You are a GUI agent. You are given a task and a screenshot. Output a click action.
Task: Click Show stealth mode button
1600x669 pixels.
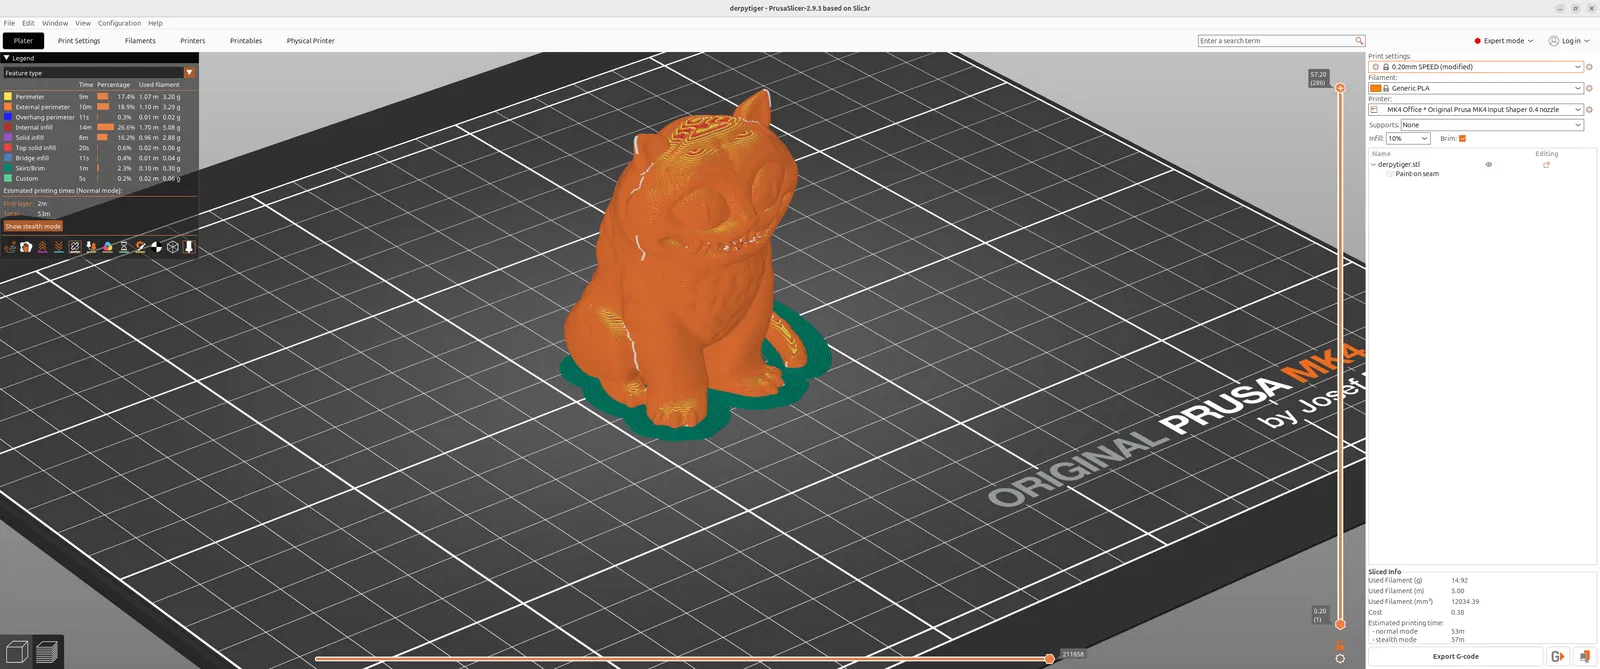click(33, 227)
